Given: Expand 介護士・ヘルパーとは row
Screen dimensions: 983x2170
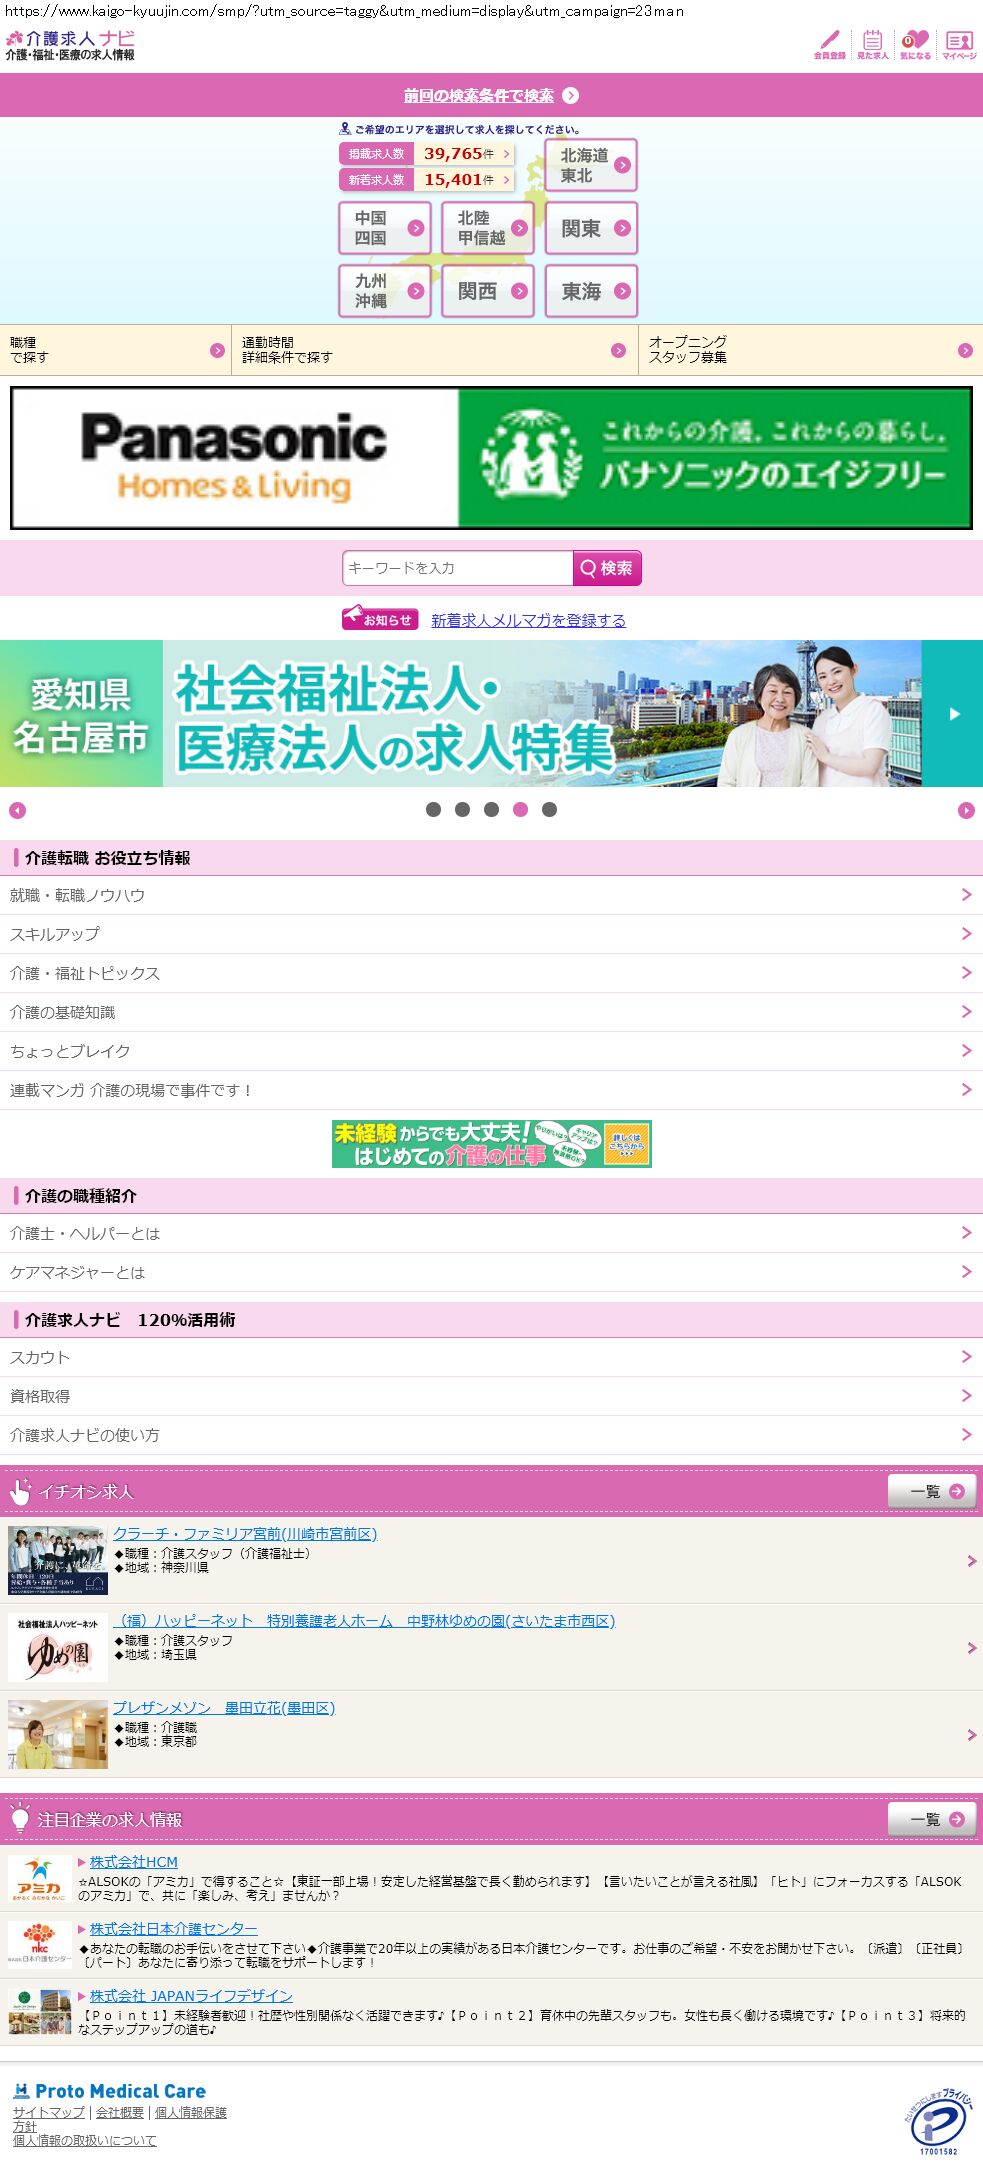Looking at the screenshot, I should point(491,1233).
